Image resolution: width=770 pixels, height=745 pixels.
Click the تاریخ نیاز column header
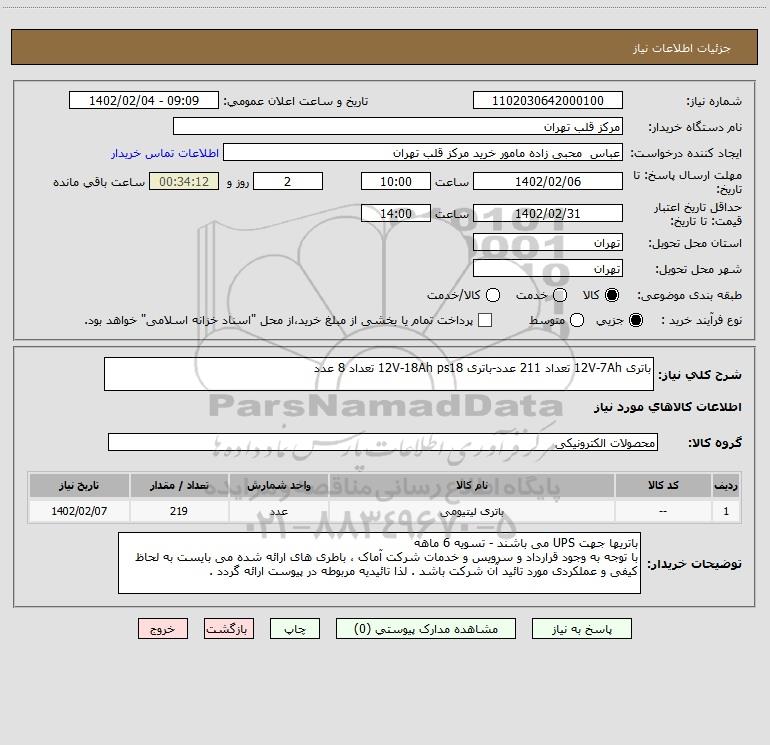[79, 485]
